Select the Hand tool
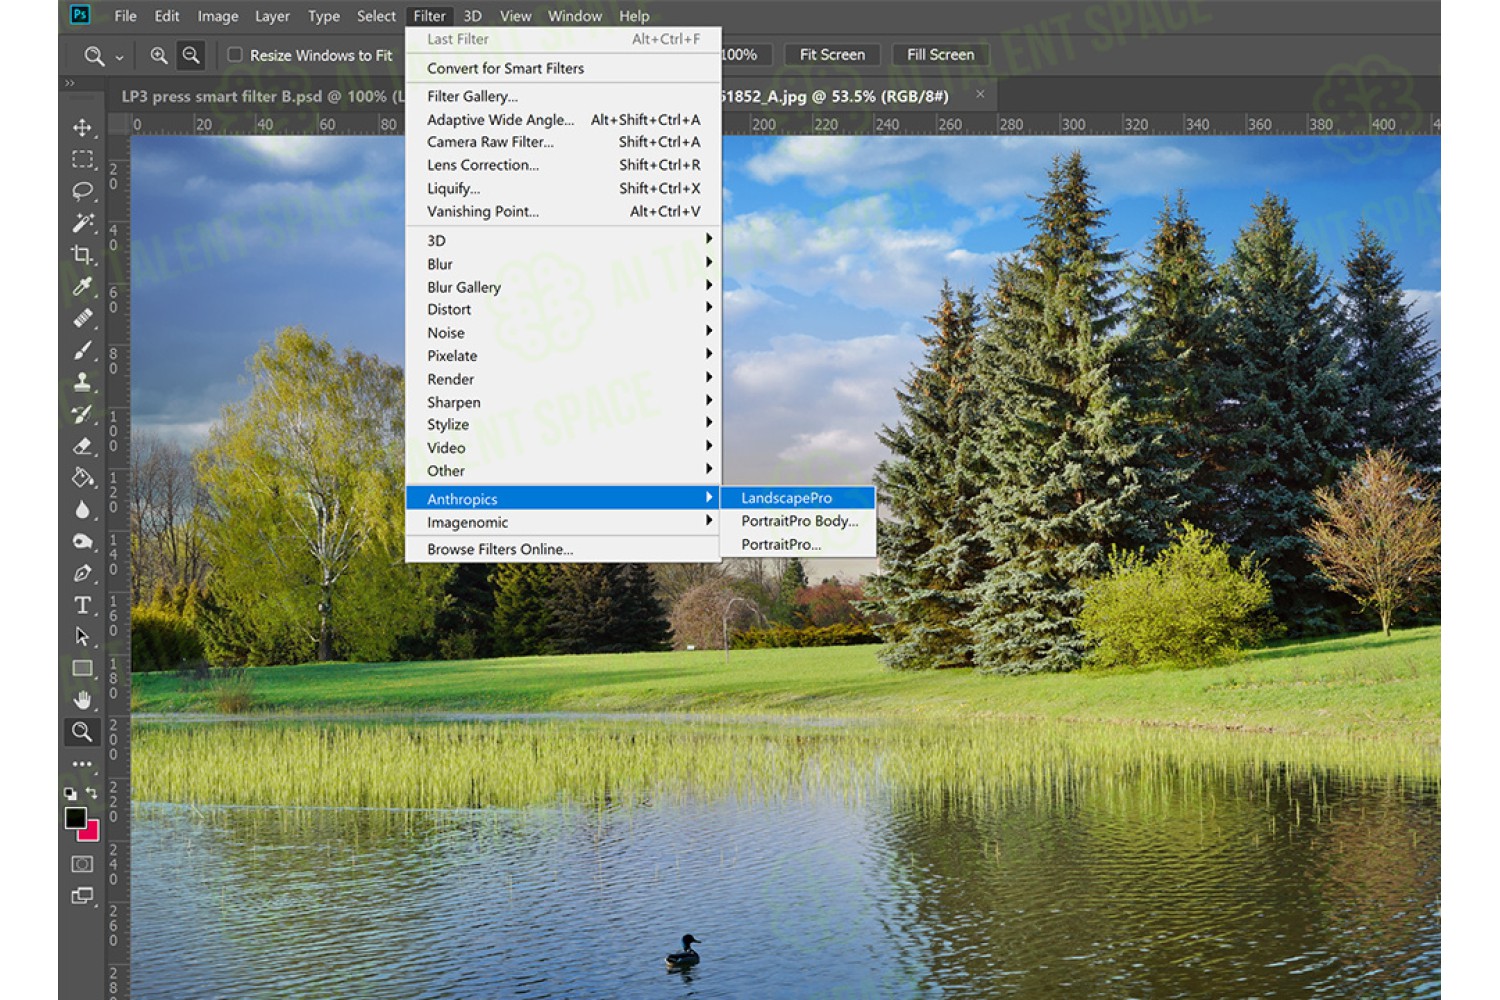The height and width of the screenshot is (1000, 1500). (x=83, y=700)
